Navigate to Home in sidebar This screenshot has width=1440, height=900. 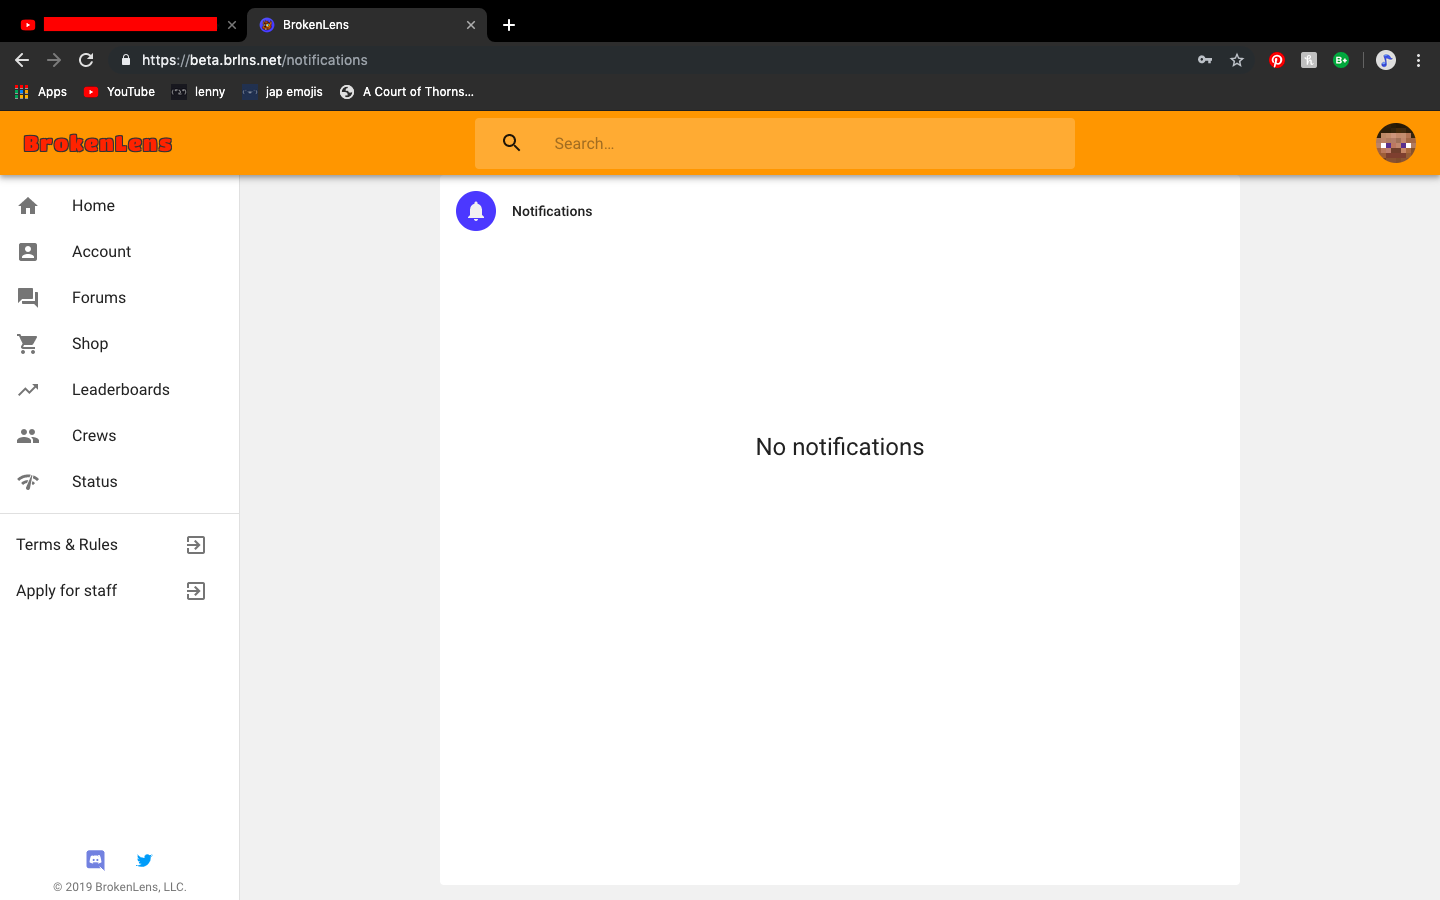point(119,206)
